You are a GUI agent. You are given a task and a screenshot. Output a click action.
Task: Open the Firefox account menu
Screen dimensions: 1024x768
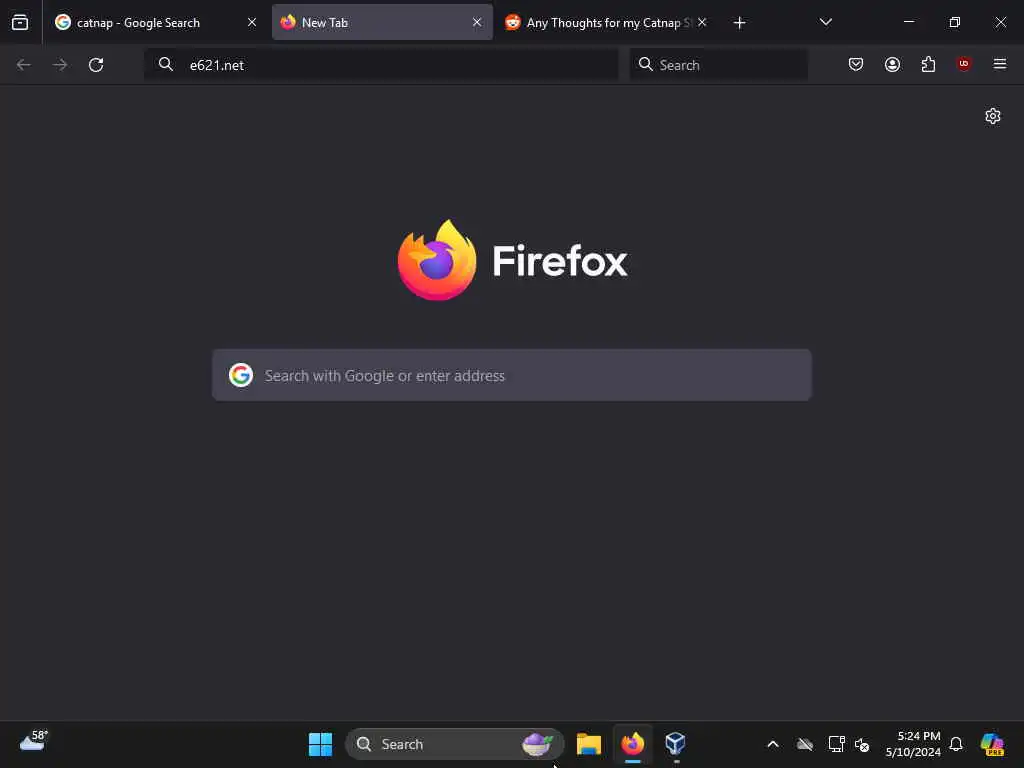(x=892, y=64)
